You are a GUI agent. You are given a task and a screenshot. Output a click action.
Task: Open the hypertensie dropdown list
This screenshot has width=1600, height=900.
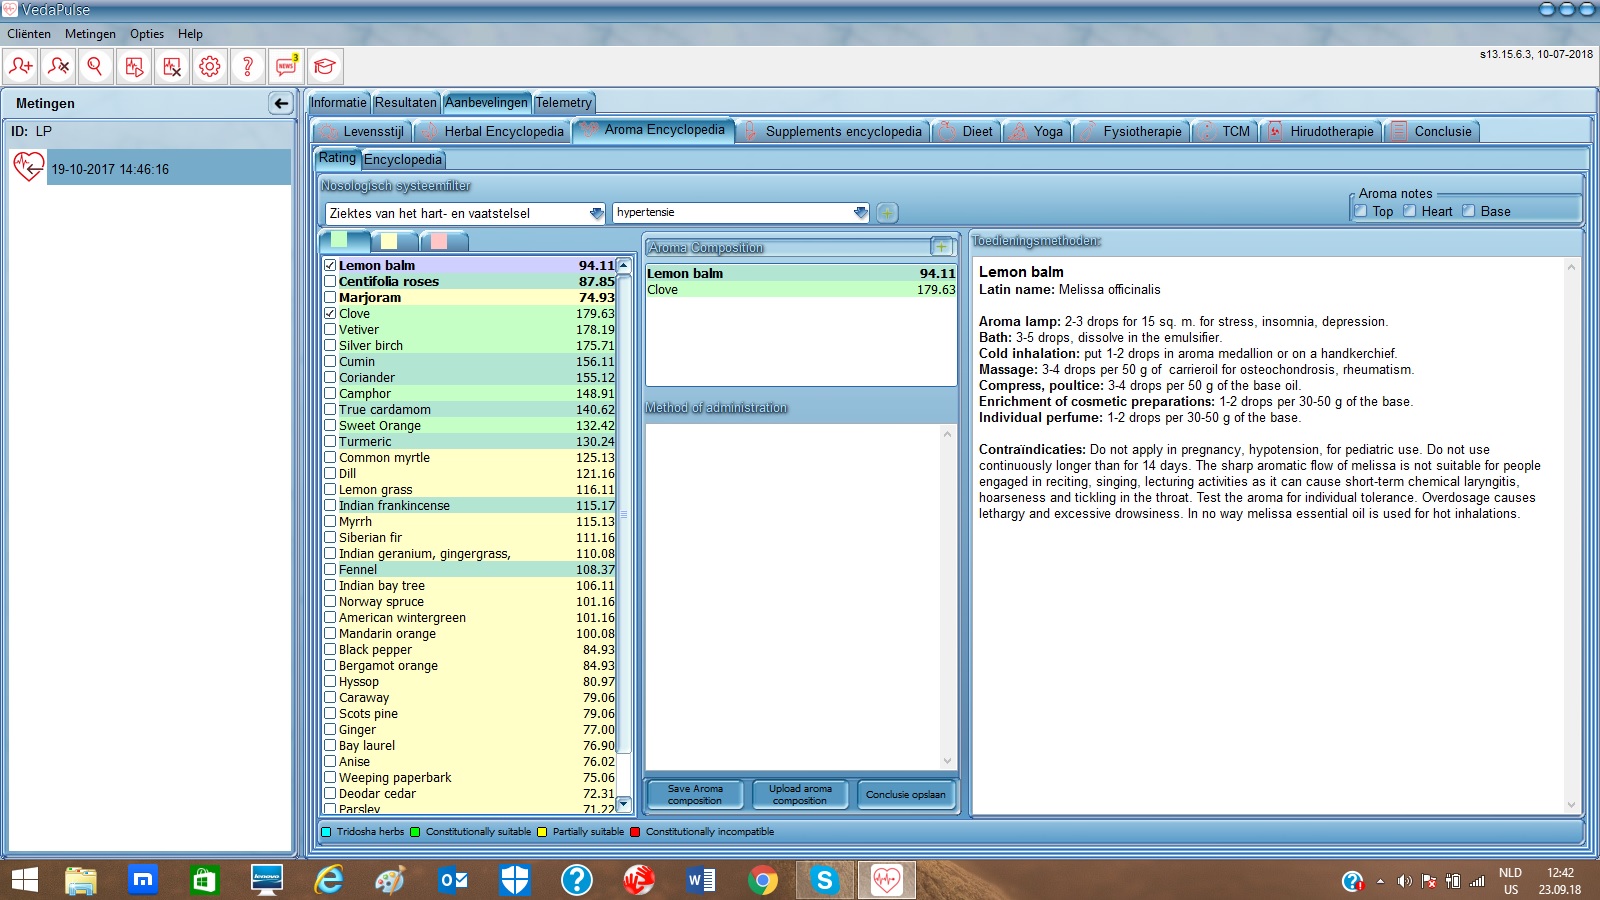click(860, 213)
